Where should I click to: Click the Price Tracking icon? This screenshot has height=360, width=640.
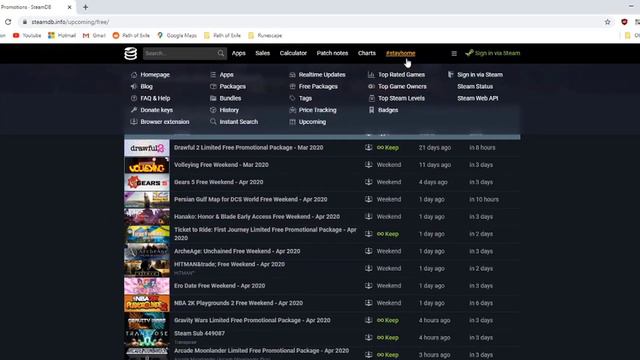[292, 110]
